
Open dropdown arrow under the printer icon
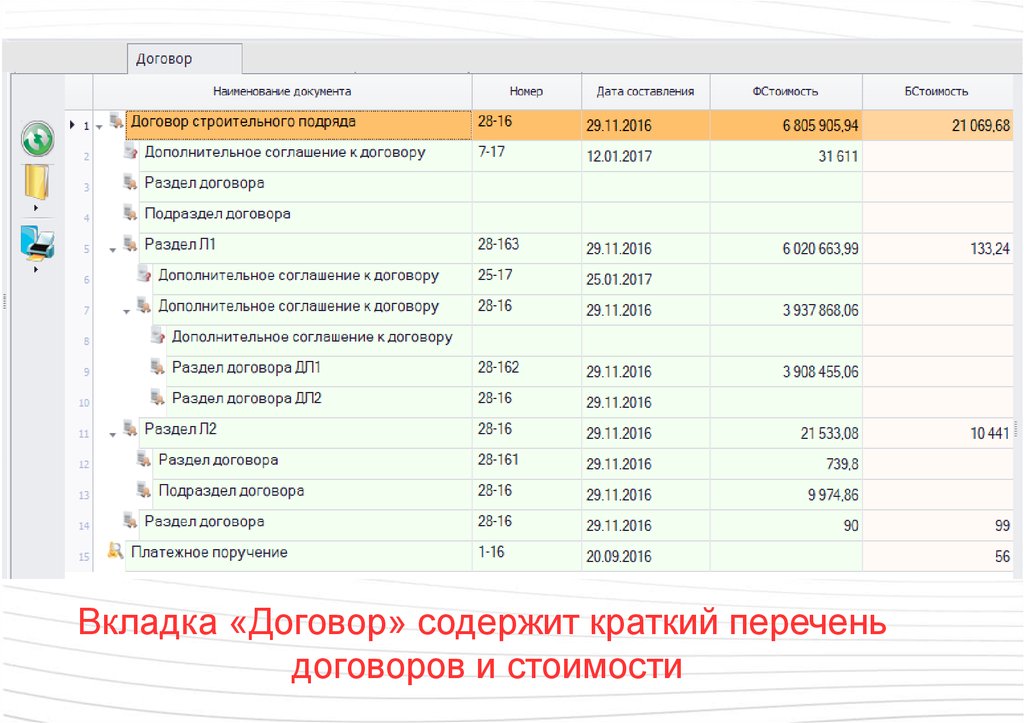[36, 268]
